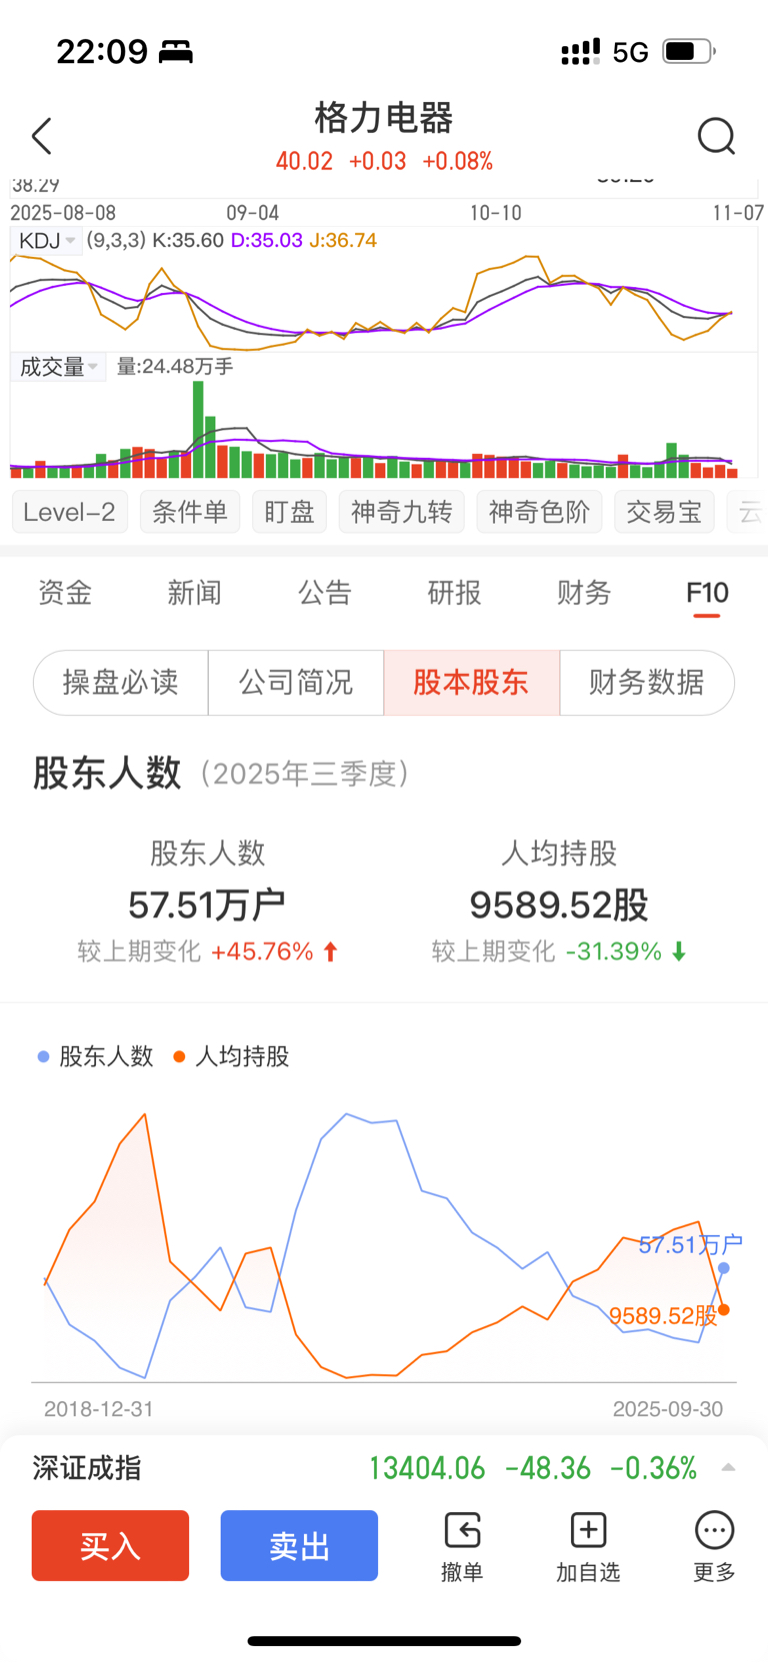Tap the 2025-09-30 chart end date
Screen dimensions: 768x1663
coord(668,1409)
